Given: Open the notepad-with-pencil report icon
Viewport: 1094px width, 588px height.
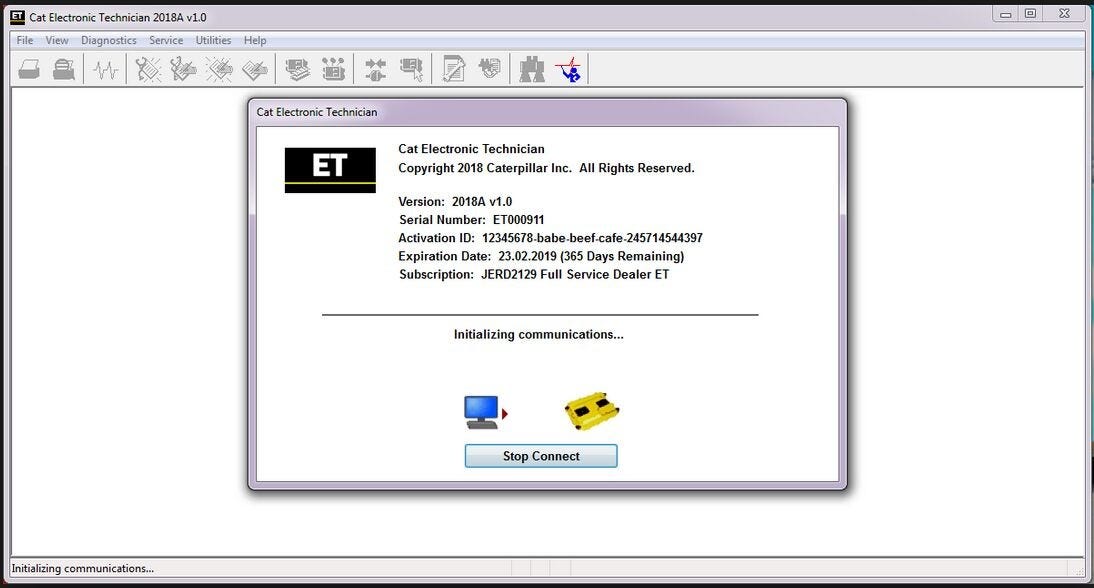Looking at the screenshot, I should pos(454,69).
